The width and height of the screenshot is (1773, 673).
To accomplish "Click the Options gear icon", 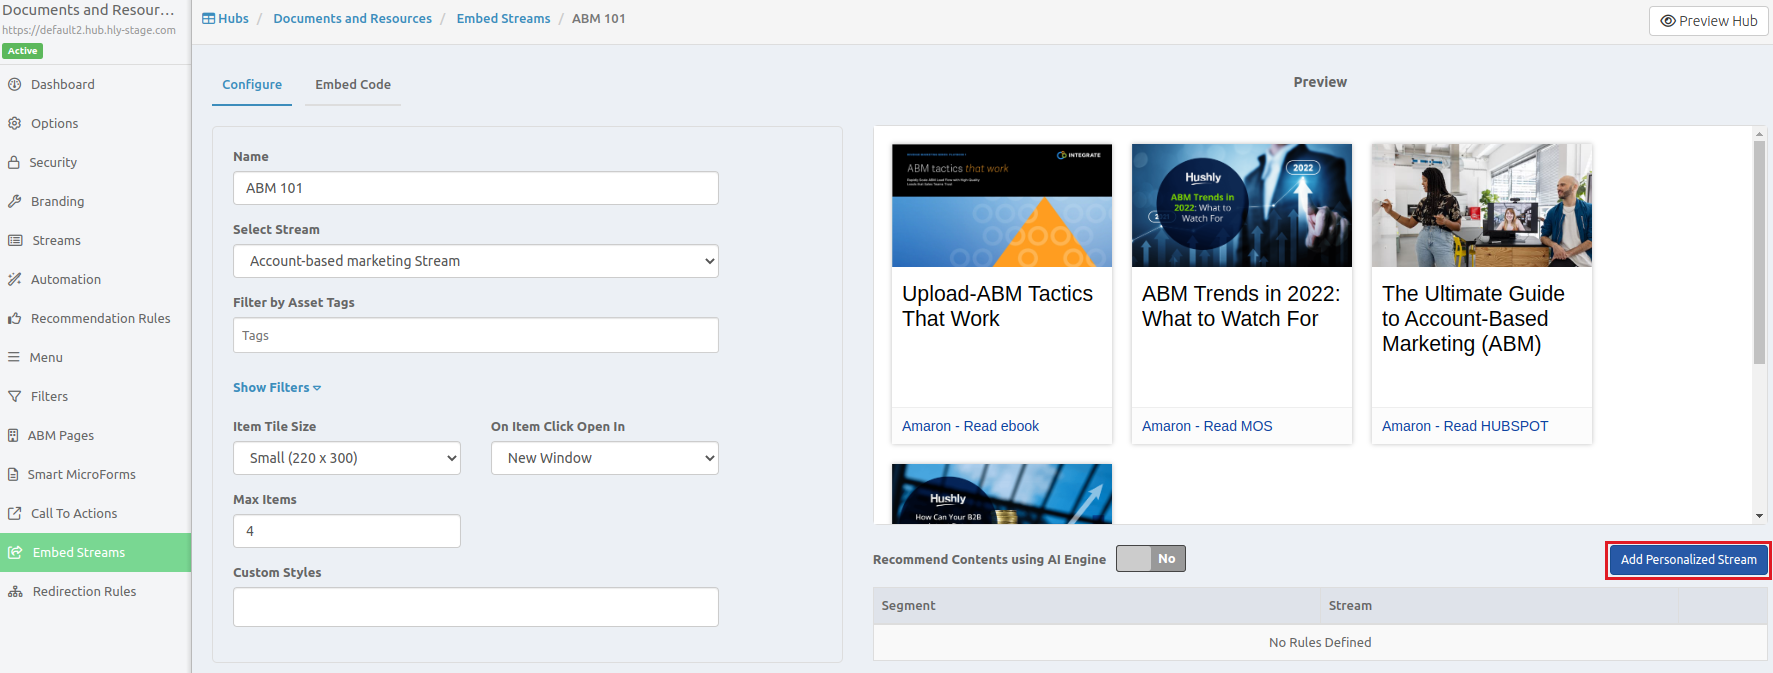I will [15, 124].
